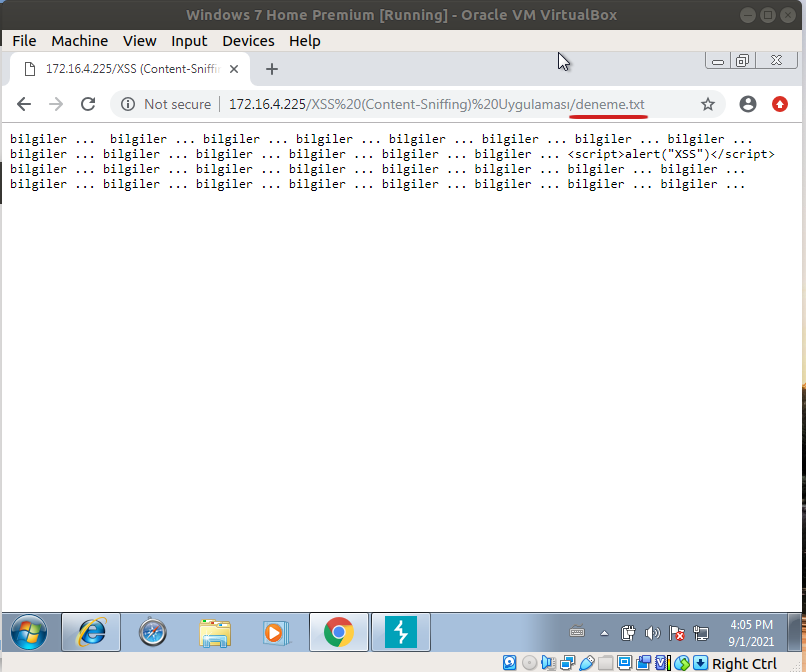806x672 pixels.
Task: Open Internet Explorer from the taskbar
Action: pos(91,632)
